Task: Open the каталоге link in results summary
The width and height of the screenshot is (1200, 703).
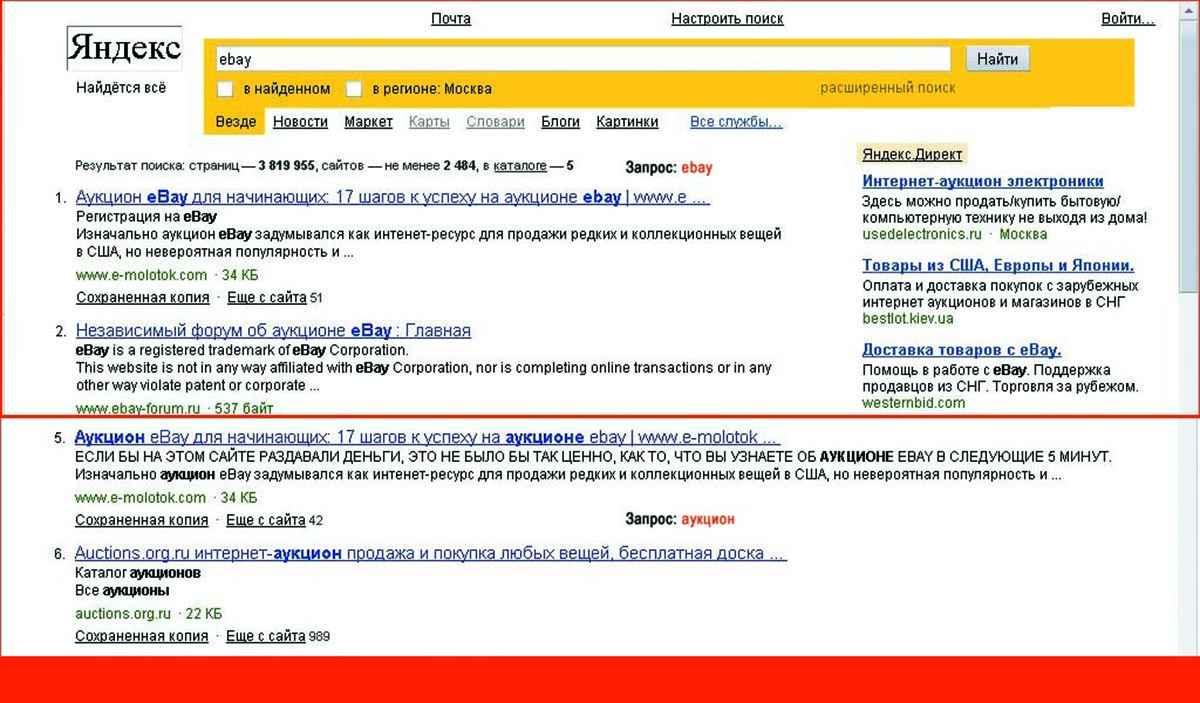Action: click(x=520, y=166)
